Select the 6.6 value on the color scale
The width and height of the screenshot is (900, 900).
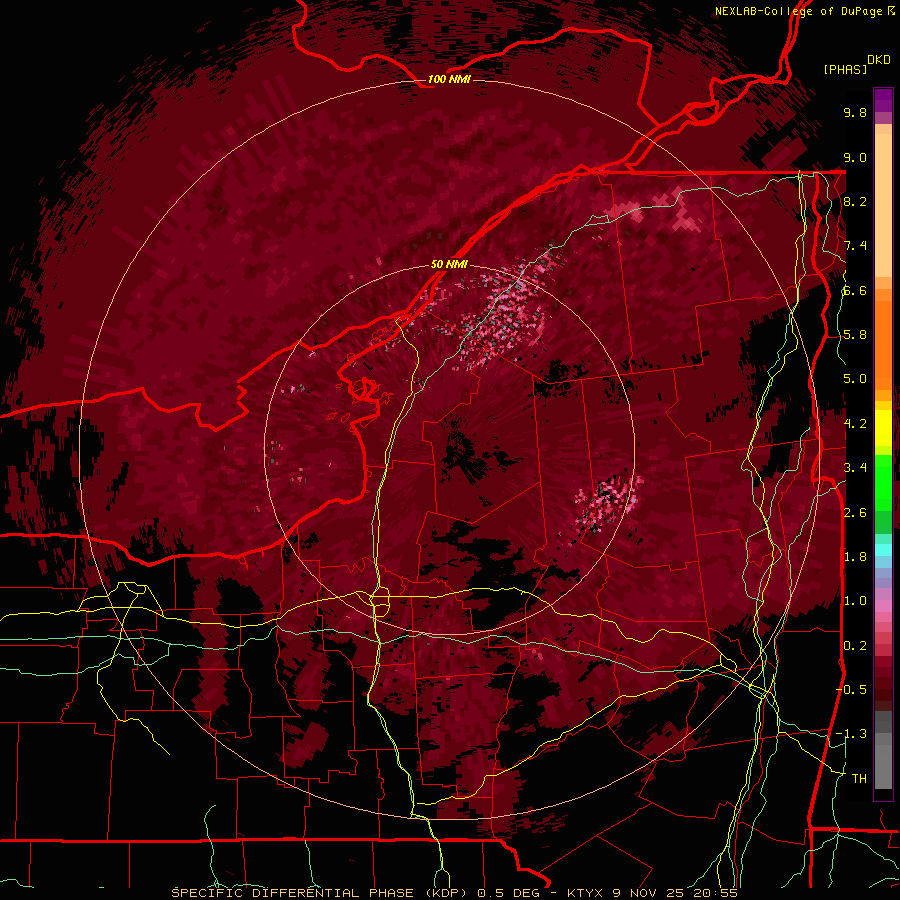pos(855,290)
